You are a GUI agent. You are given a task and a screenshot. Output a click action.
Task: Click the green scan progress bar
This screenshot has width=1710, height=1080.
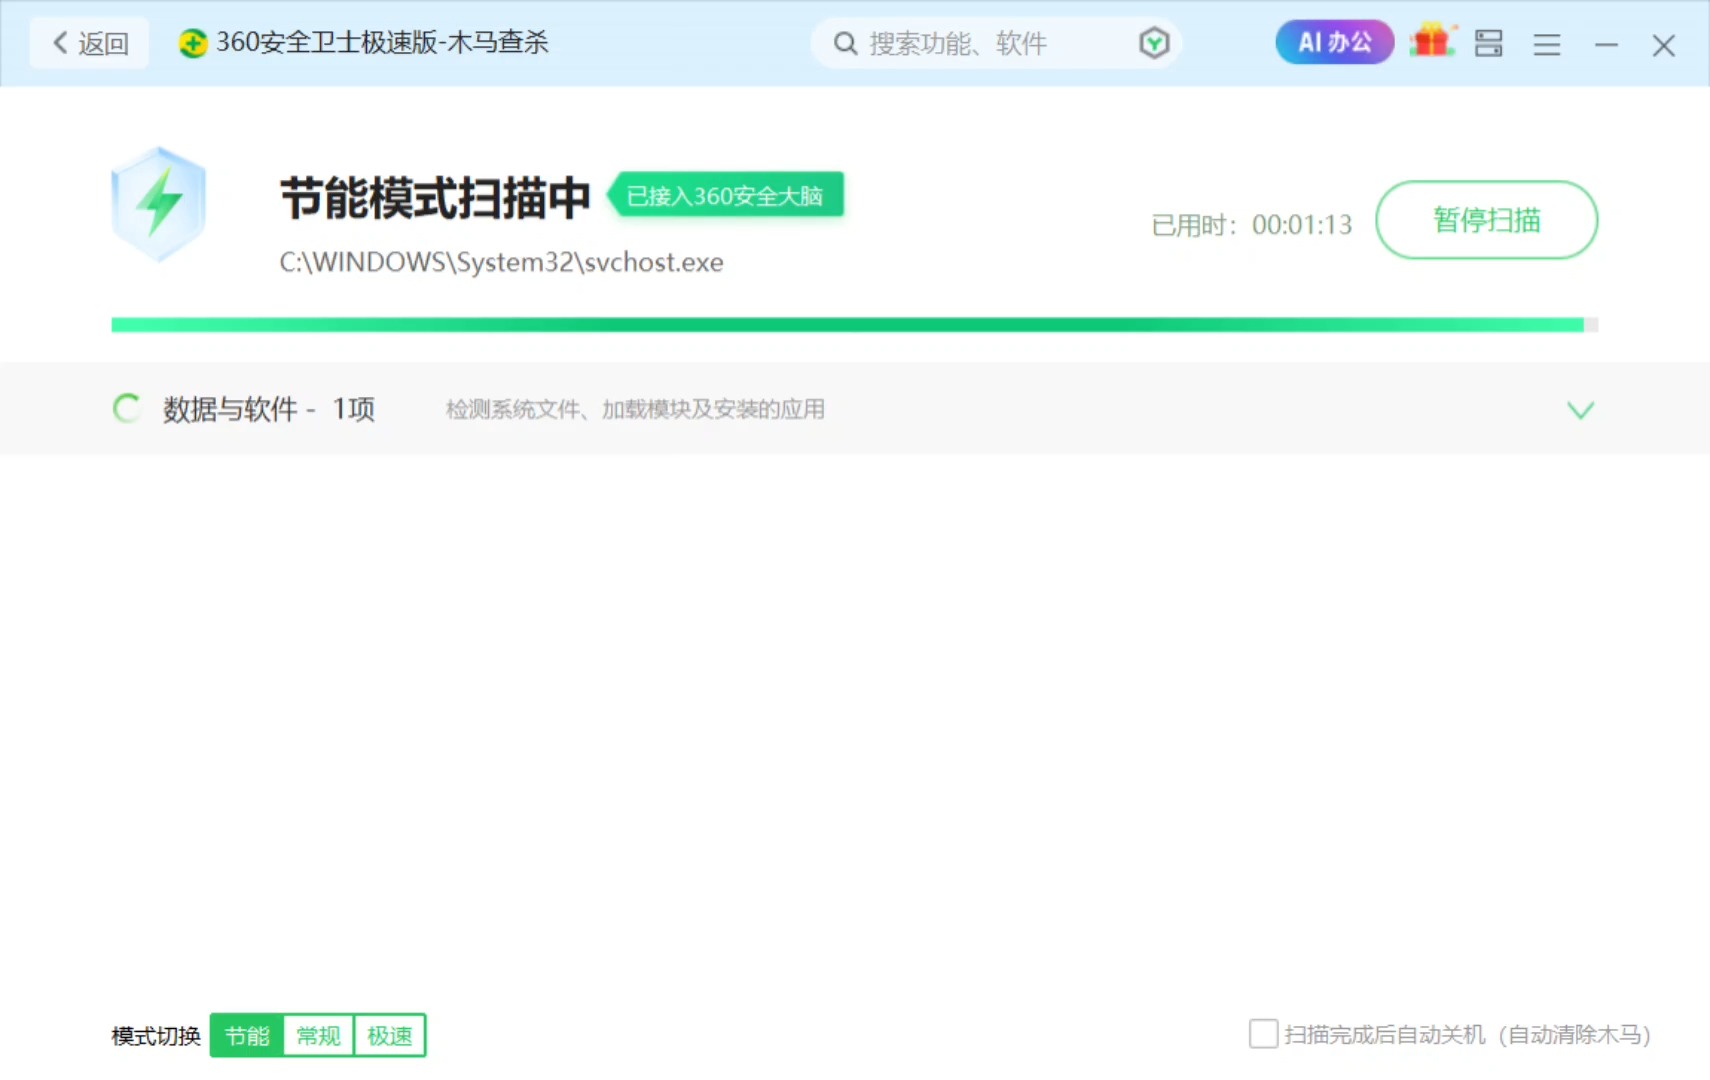coord(854,325)
